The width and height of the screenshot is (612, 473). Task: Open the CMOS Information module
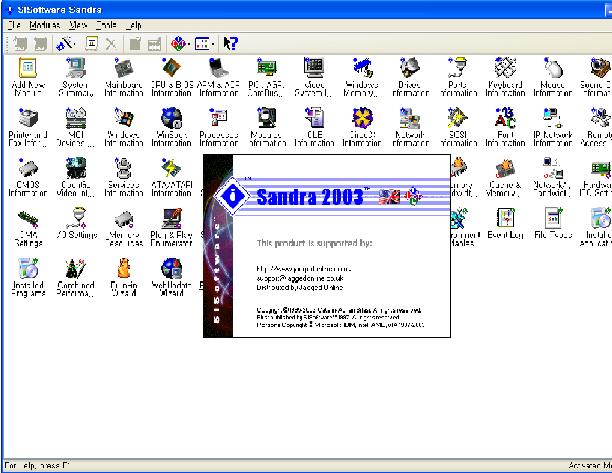[28, 177]
